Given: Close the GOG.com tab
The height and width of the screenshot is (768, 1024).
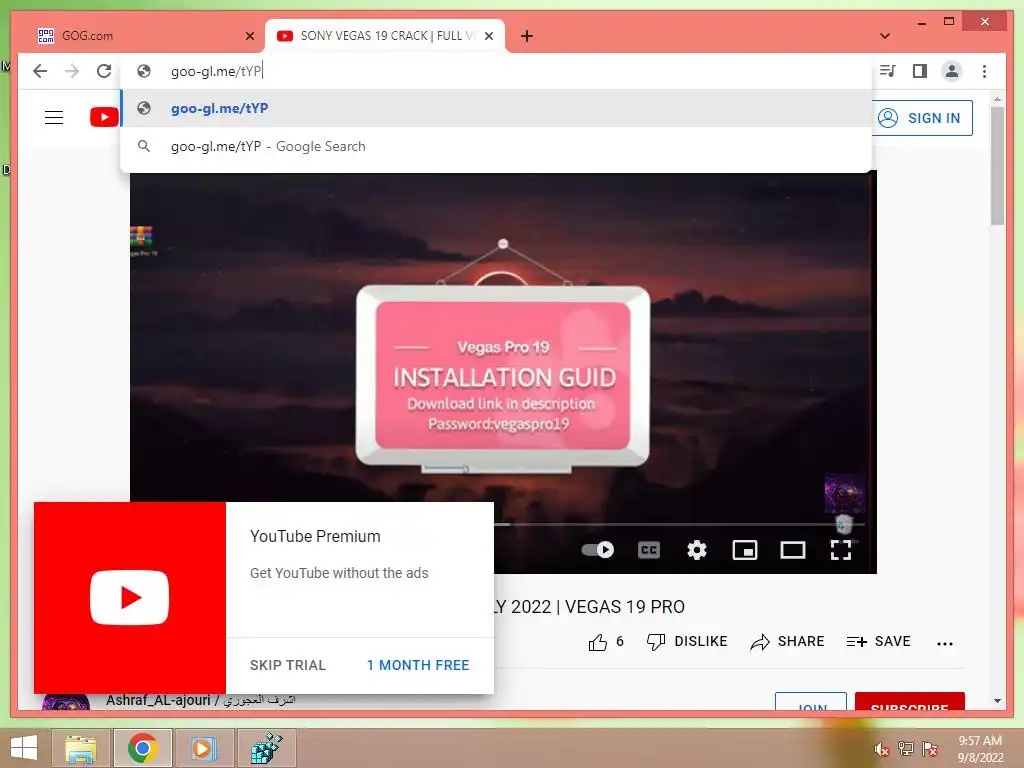Looking at the screenshot, I should (x=249, y=36).
